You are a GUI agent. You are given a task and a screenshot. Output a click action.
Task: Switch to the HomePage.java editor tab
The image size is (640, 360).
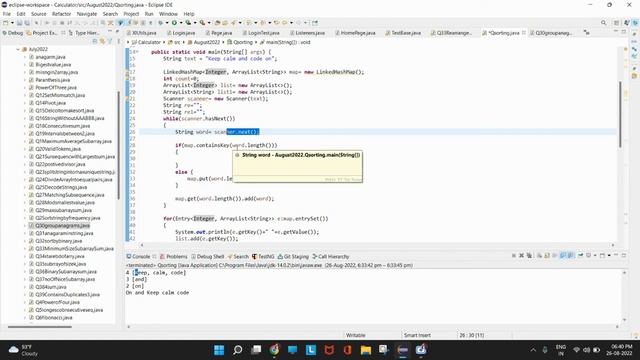[355, 33]
